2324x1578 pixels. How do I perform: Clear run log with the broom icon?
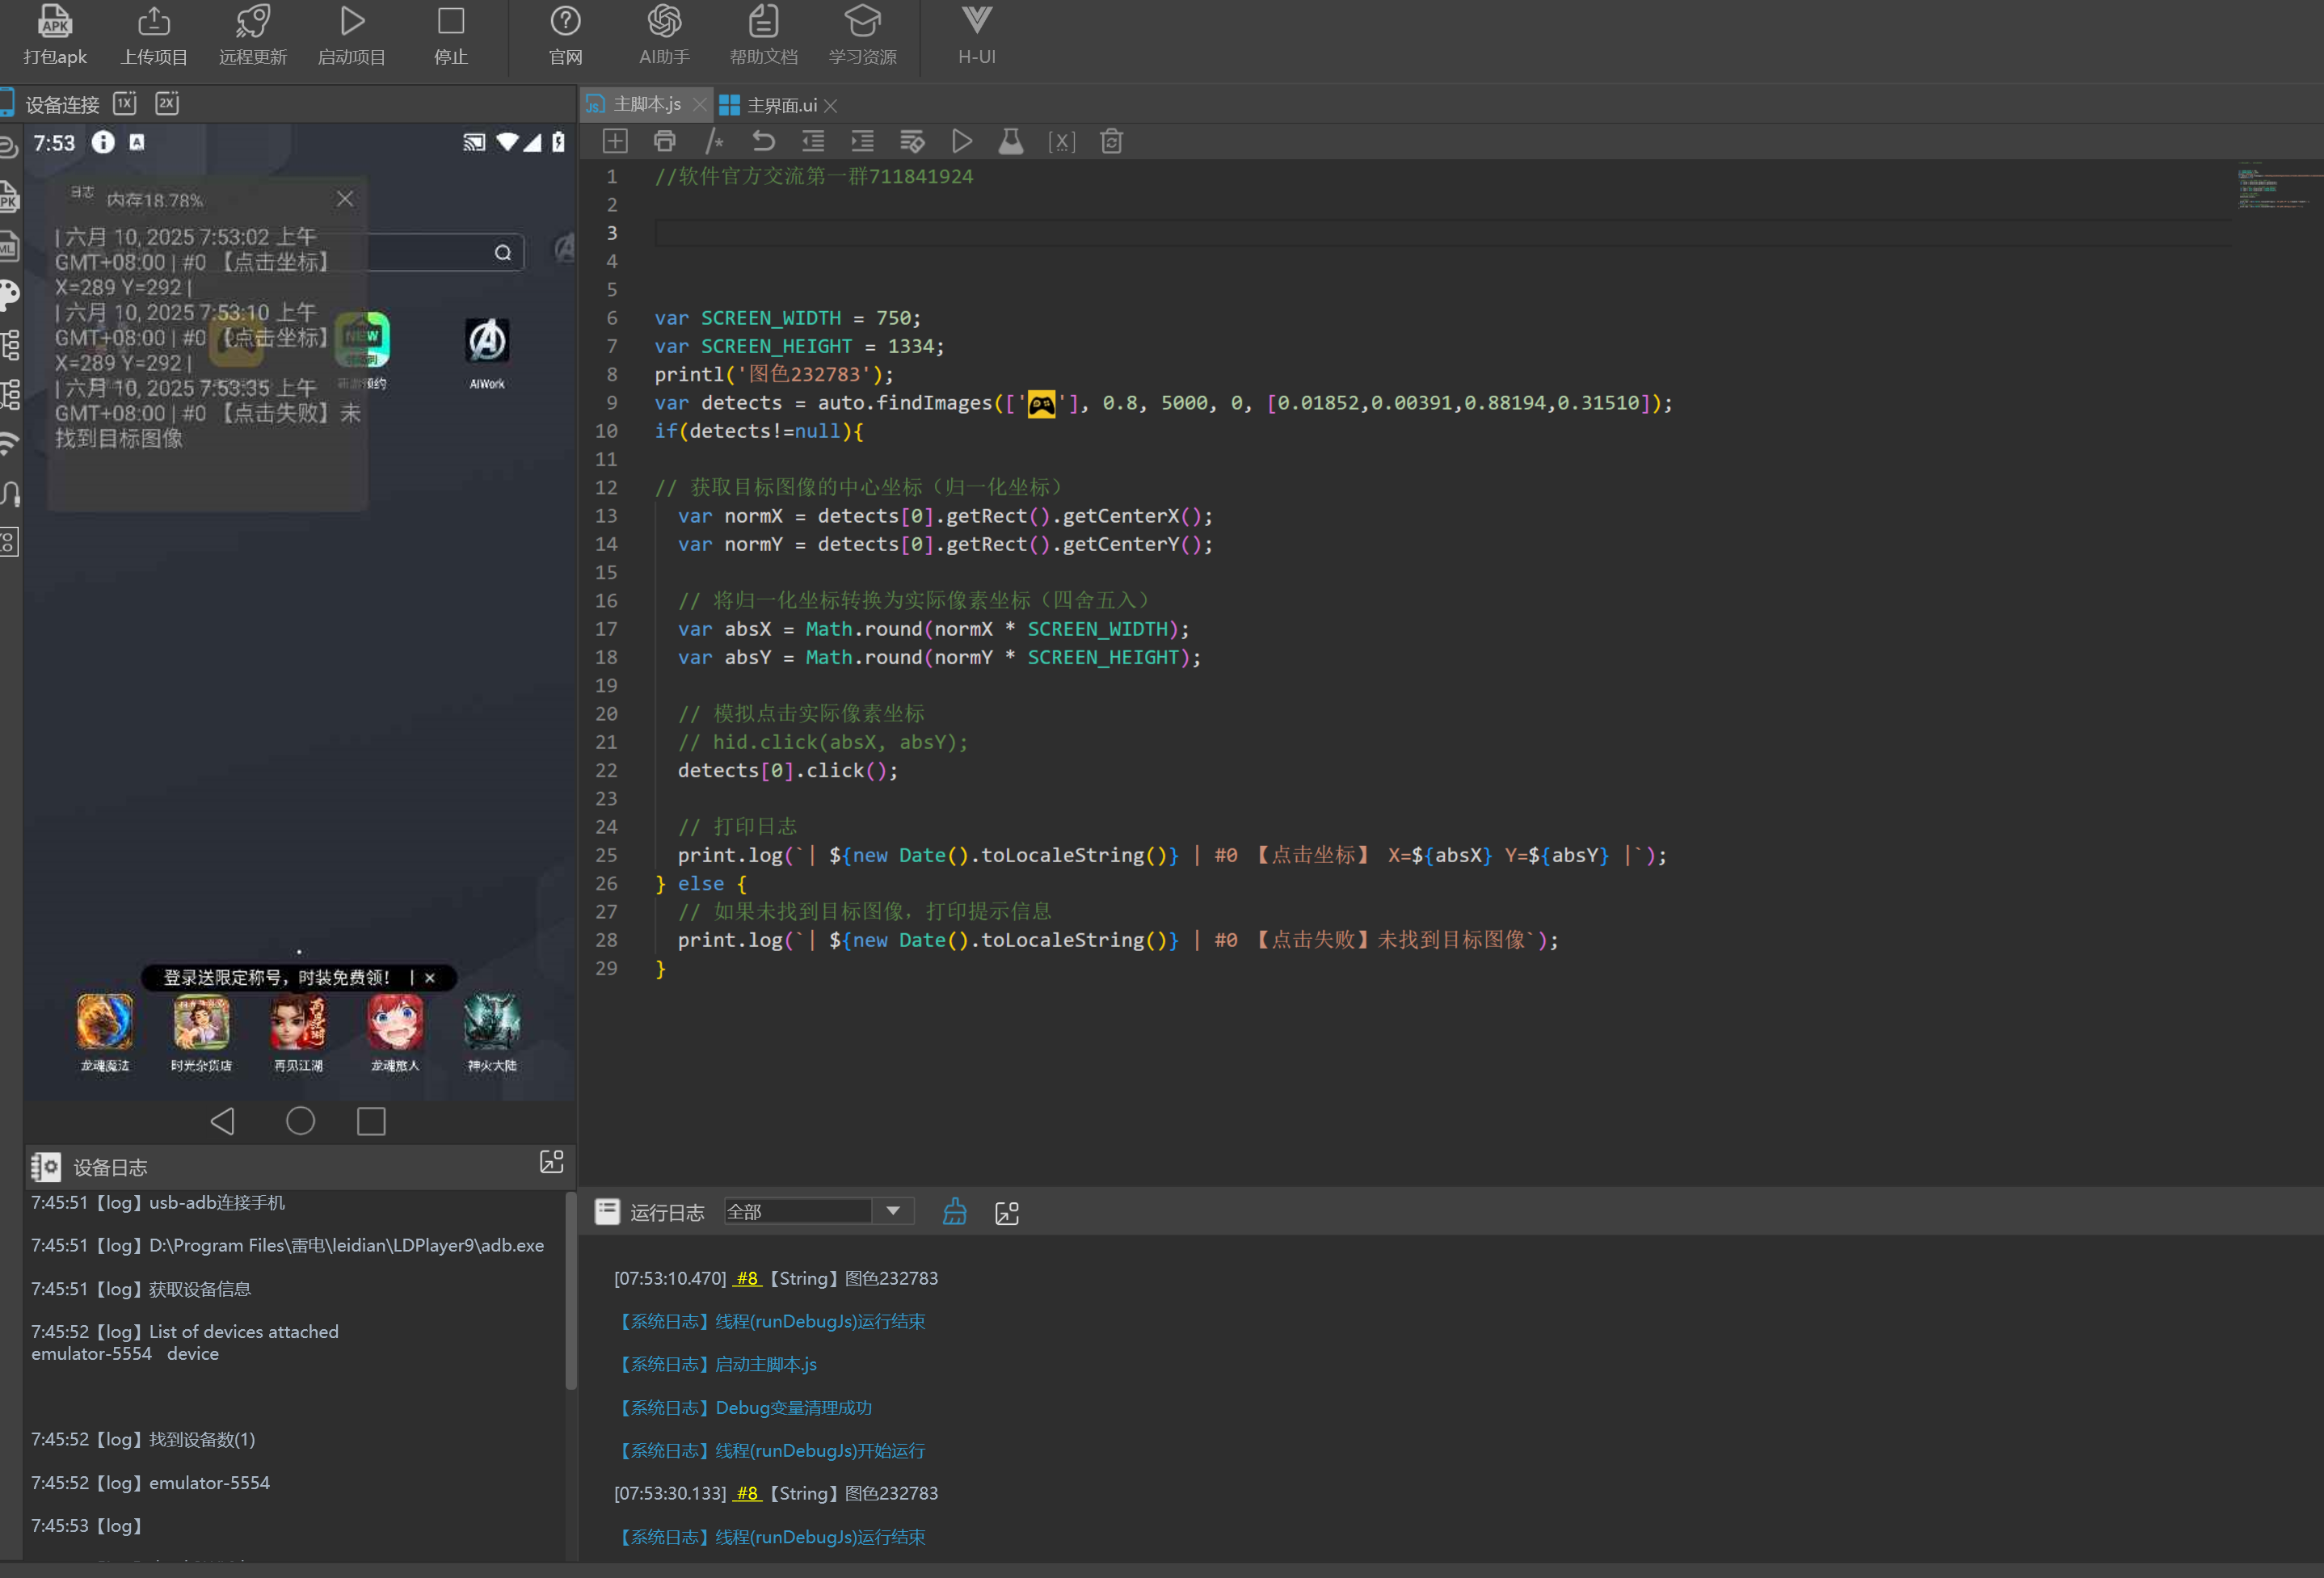[x=955, y=1212]
